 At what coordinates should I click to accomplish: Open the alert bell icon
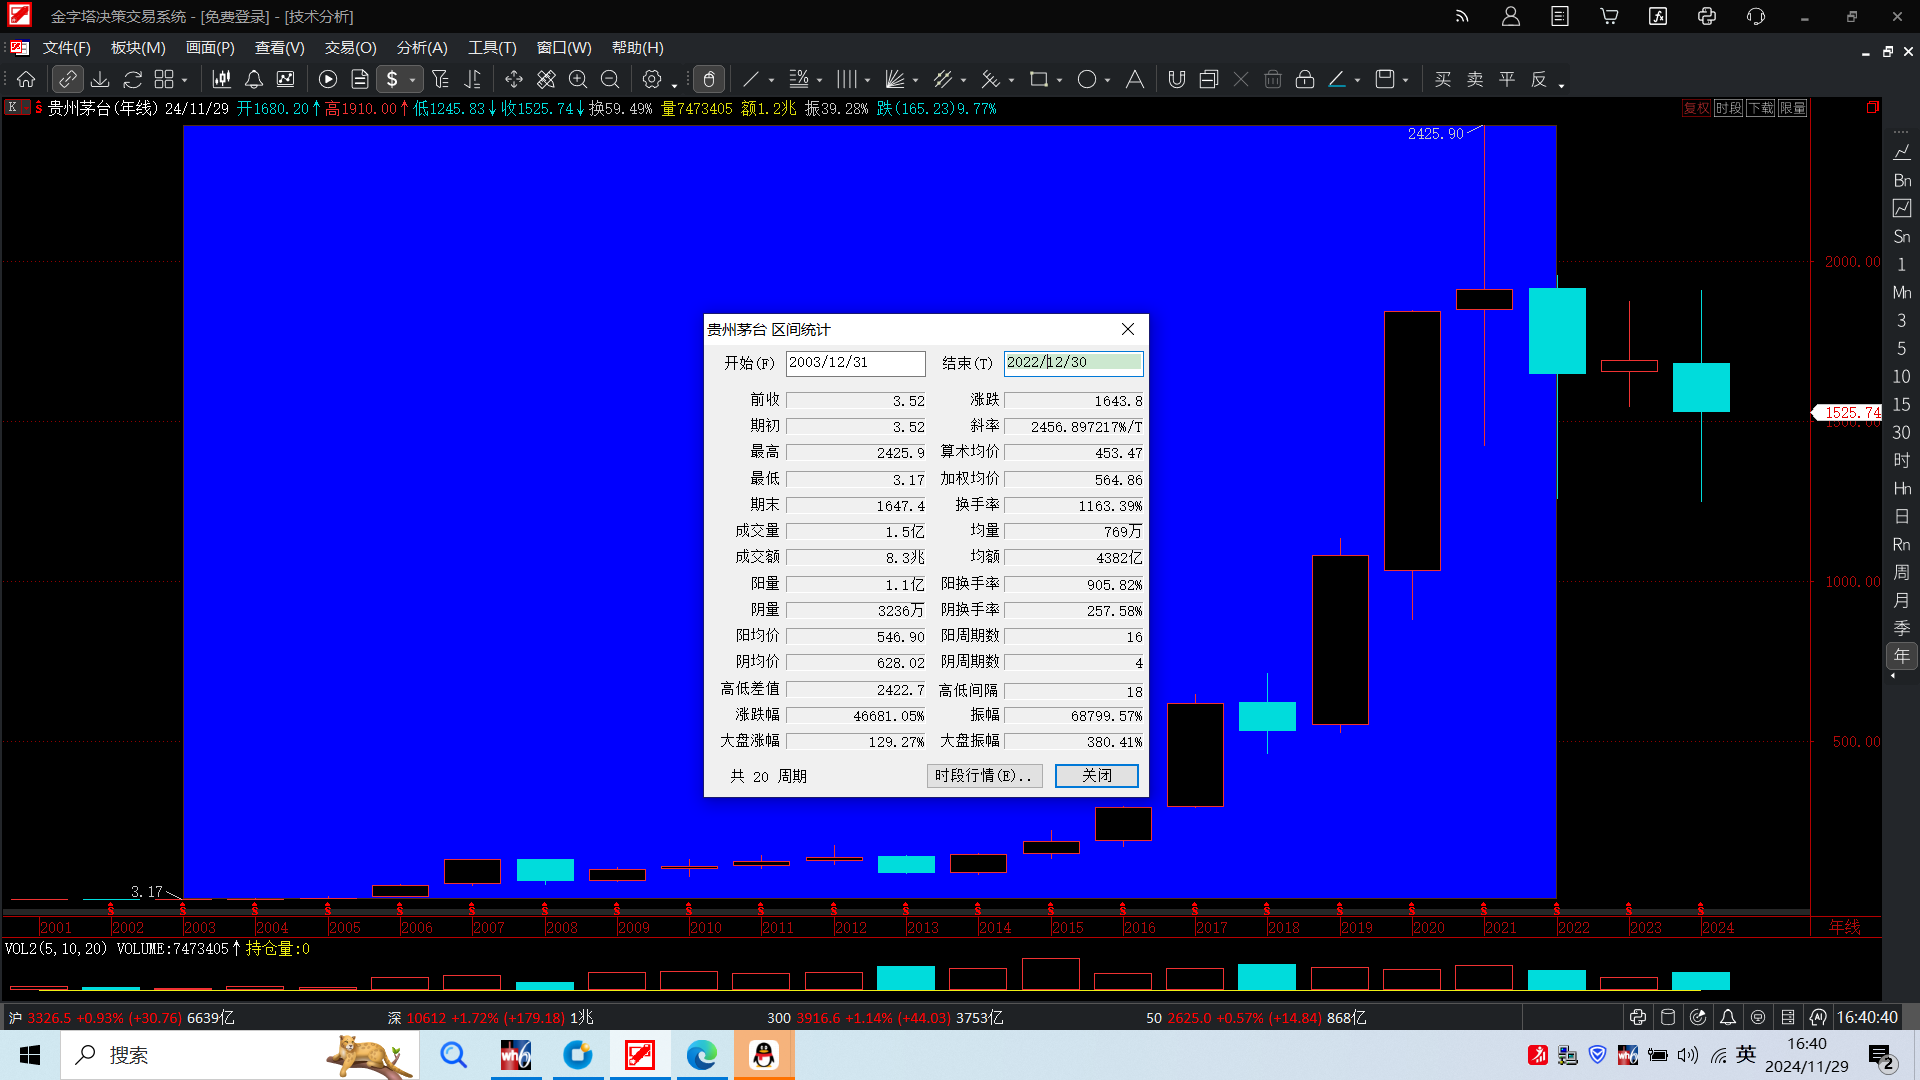pos(254,79)
